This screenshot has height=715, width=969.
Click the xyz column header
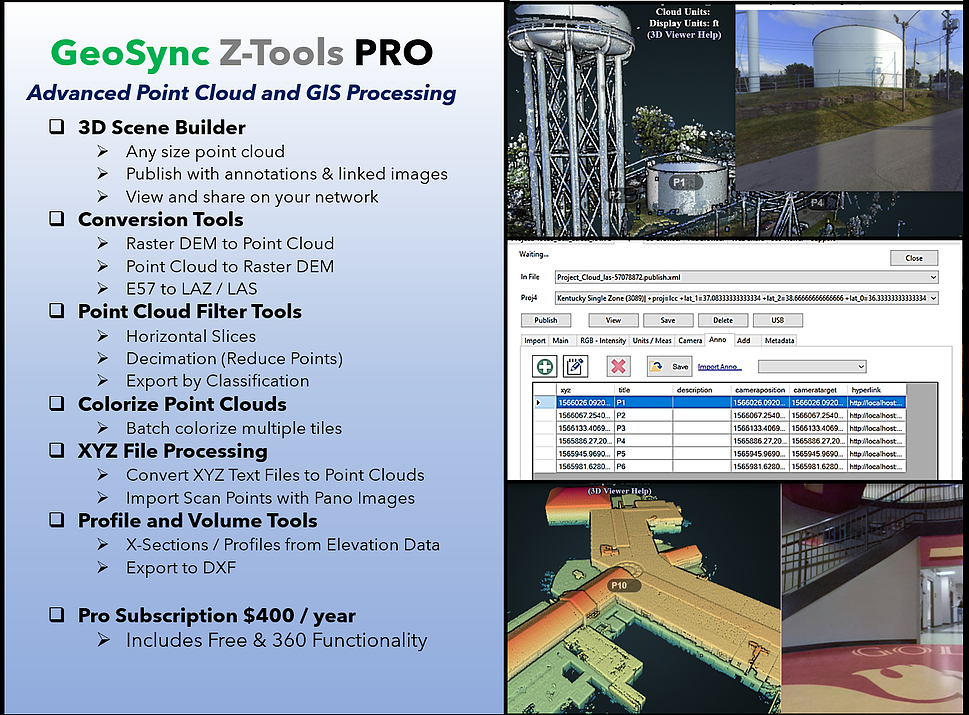click(585, 390)
